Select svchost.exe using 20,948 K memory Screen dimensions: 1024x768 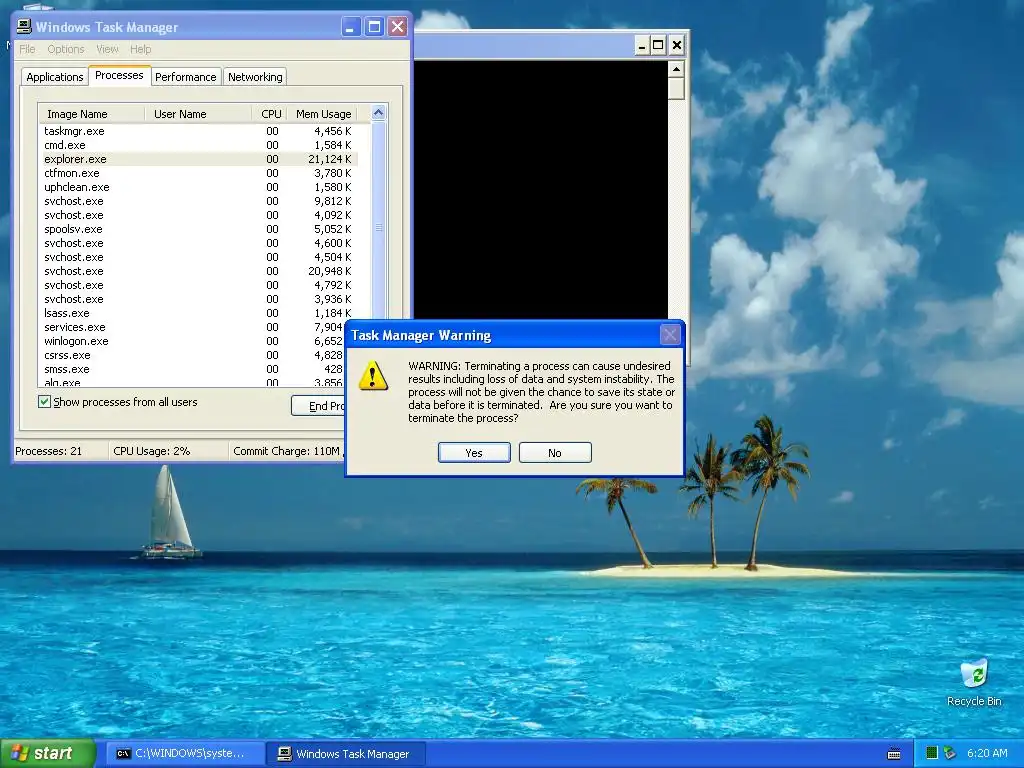(199, 271)
